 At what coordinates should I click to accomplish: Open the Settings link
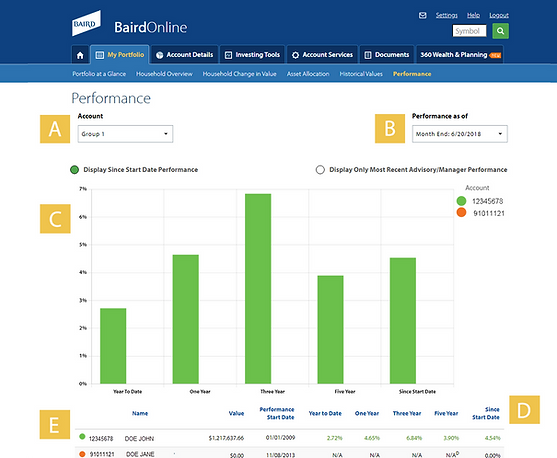pos(447,15)
